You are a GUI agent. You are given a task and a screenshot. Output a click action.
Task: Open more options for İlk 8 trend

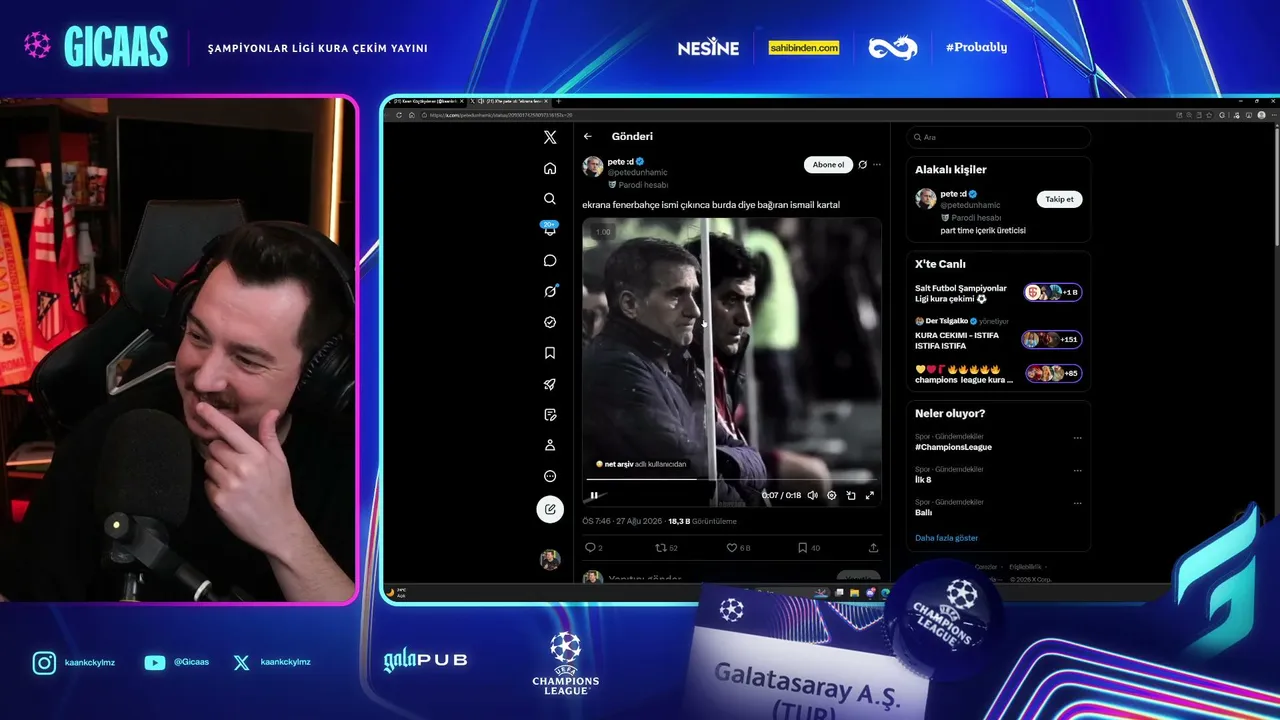[x=1077, y=470]
